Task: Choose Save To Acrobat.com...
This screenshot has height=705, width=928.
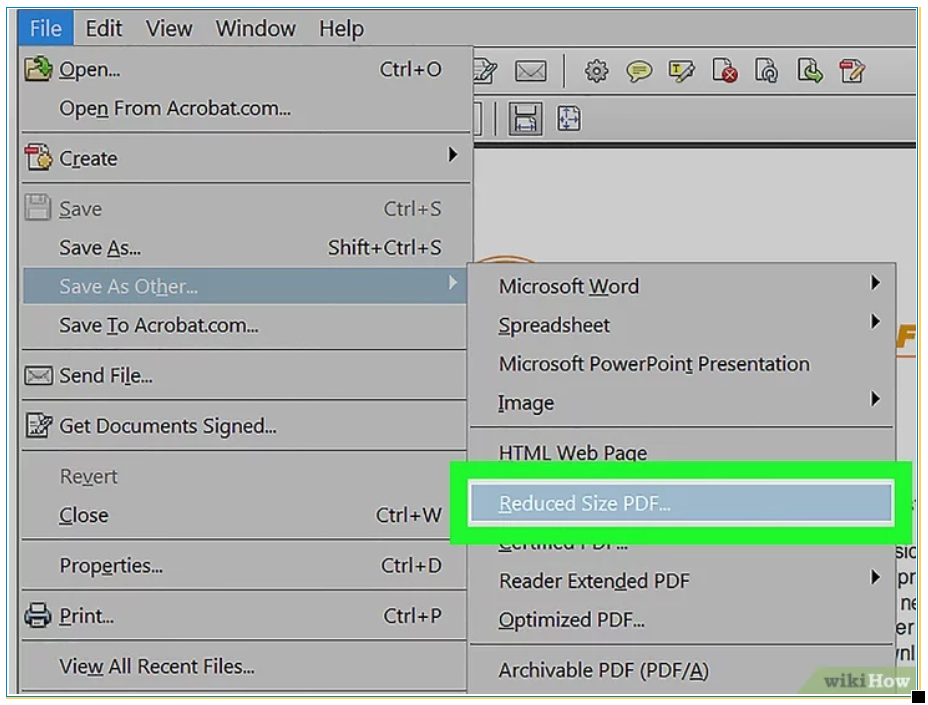Action: click(x=244, y=326)
